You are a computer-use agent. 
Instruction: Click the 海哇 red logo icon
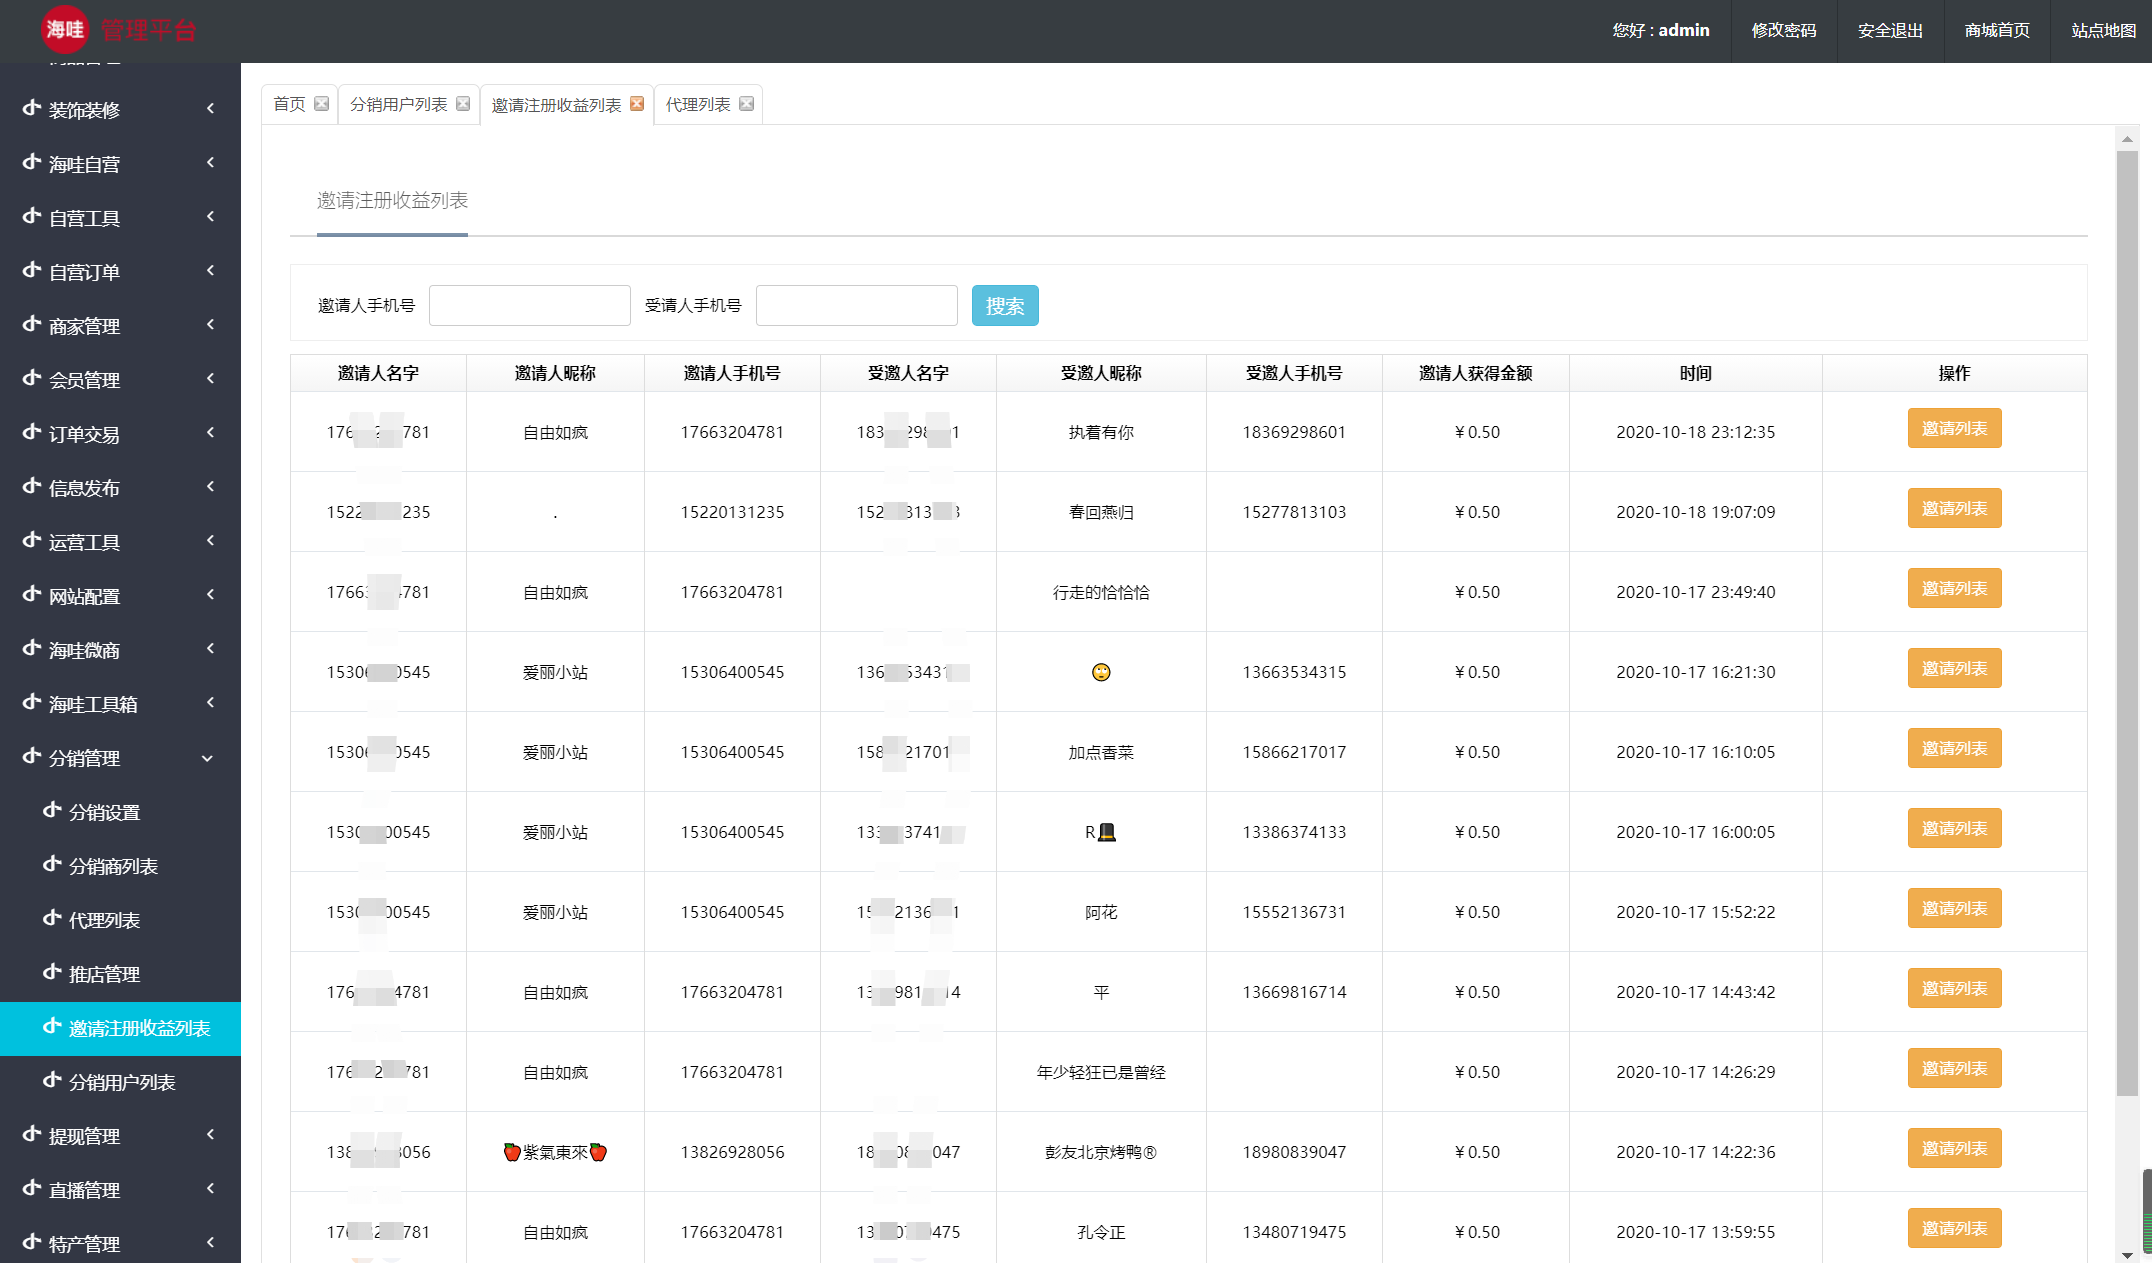point(65,30)
